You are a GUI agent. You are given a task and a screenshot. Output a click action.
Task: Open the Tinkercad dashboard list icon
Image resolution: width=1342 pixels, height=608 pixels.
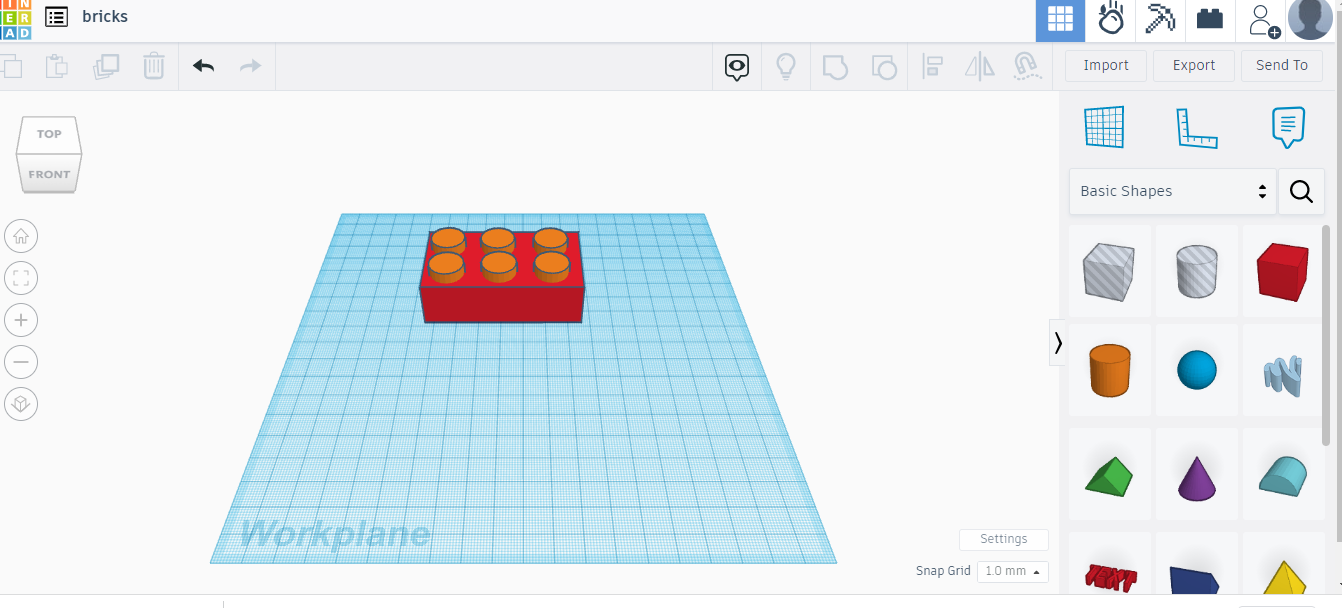point(57,17)
